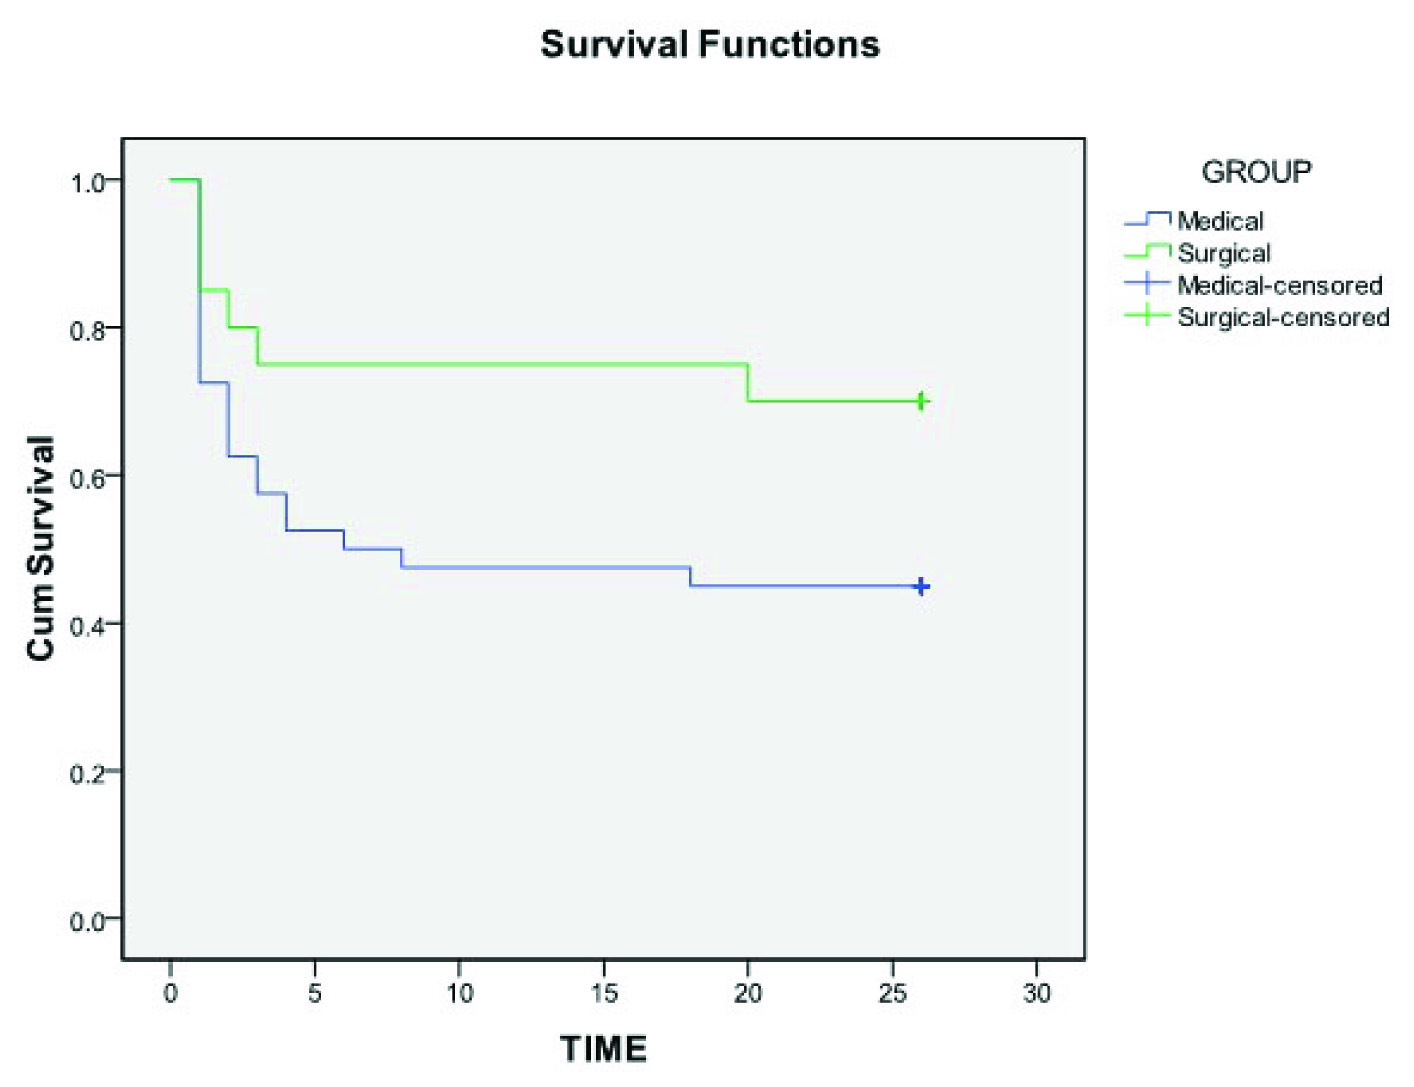This screenshot has width=1414, height=1087.
Task: Click the blue censored marker on Medical curve
Action: coord(922,586)
